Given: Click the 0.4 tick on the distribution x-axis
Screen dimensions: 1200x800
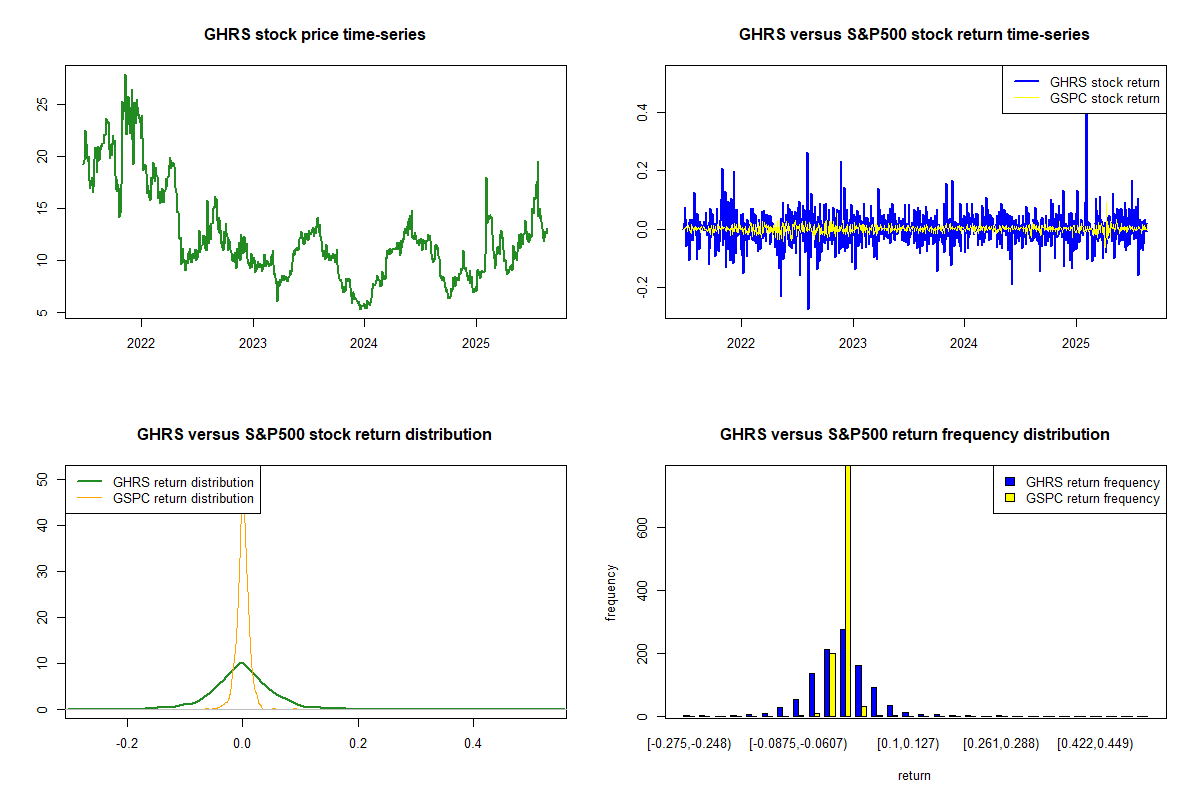Looking at the screenshot, I should pos(473,744).
